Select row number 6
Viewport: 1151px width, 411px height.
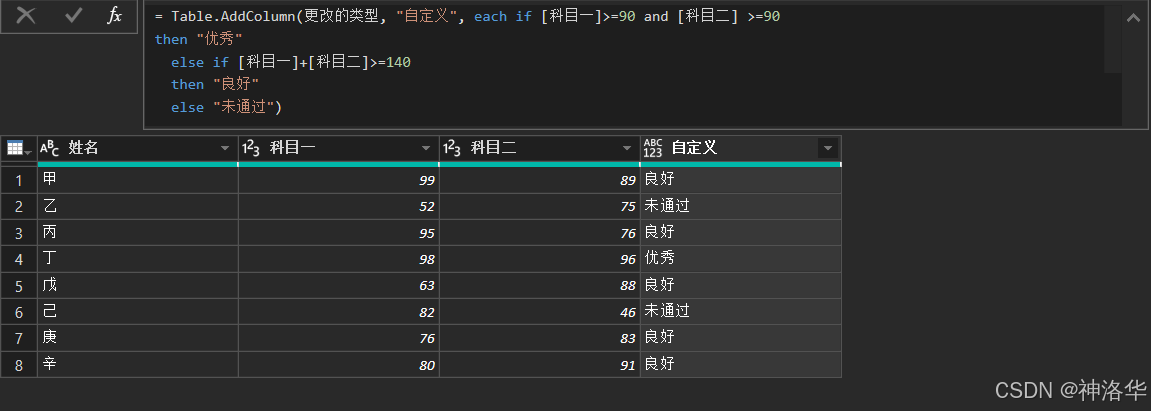click(x=19, y=312)
